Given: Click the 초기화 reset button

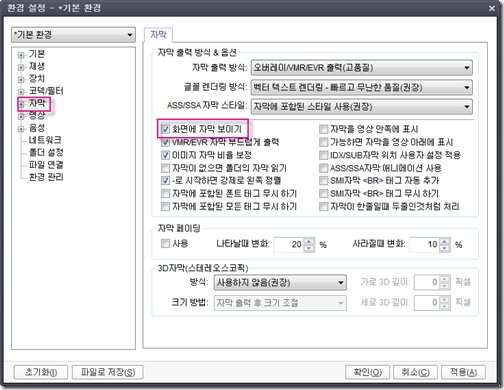Looking at the screenshot, I should click(x=41, y=372).
